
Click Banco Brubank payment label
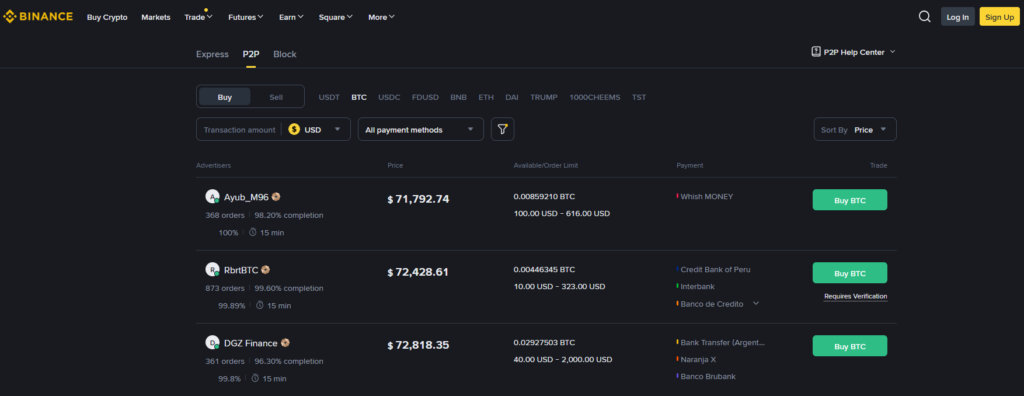tap(709, 376)
